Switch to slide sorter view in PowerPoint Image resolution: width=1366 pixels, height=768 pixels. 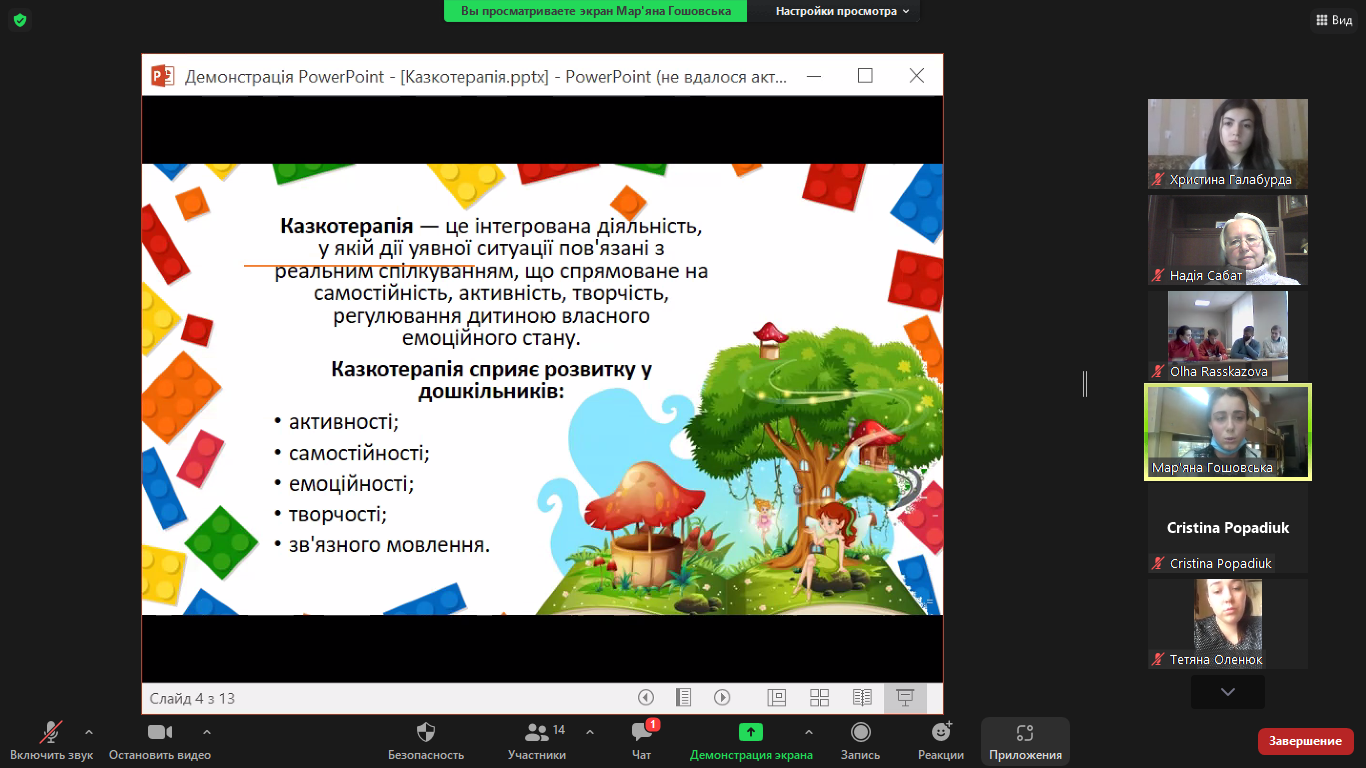coord(819,698)
